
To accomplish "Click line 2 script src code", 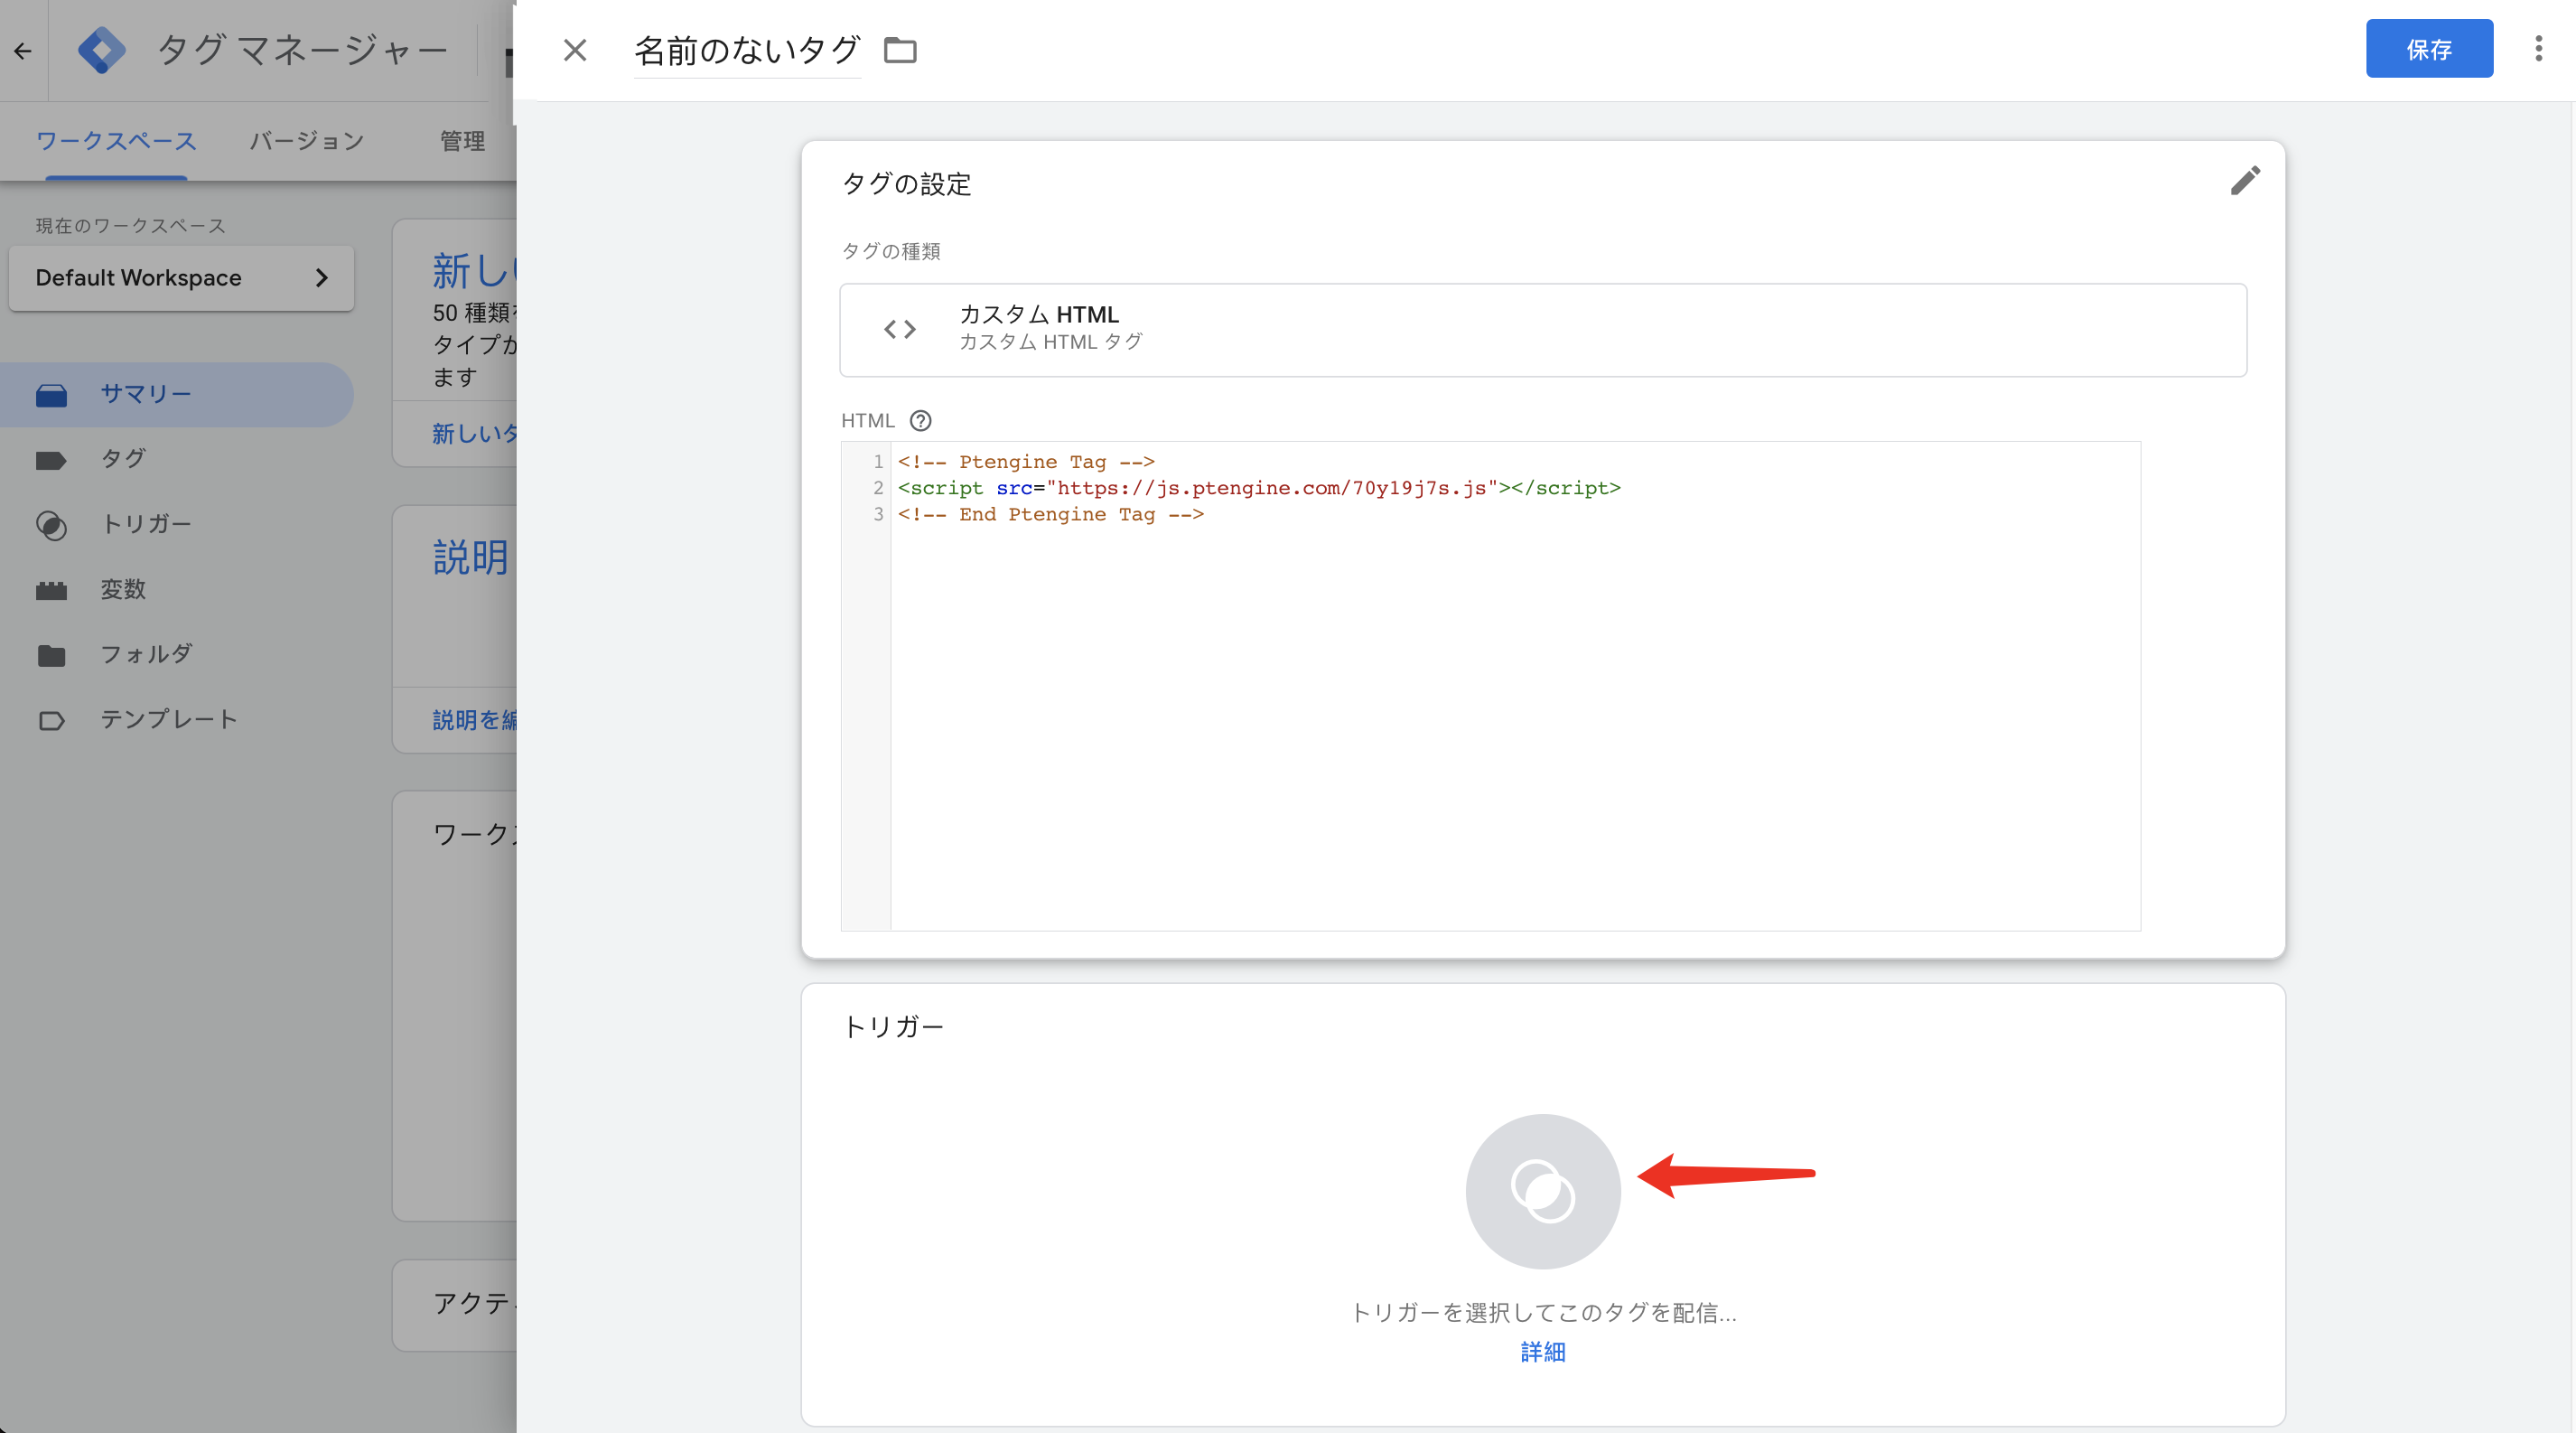I will tap(1259, 488).
